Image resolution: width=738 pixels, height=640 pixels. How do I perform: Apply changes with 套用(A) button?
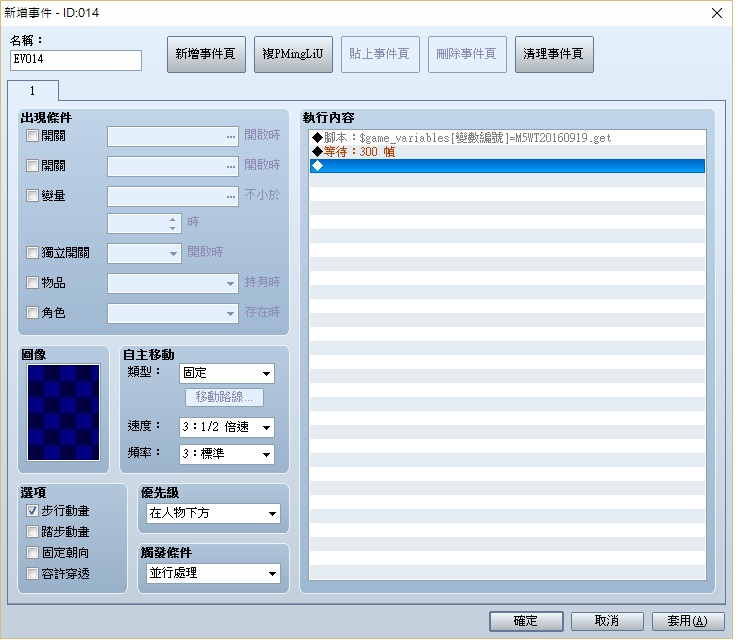pyautogui.click(x=688, y=621)
